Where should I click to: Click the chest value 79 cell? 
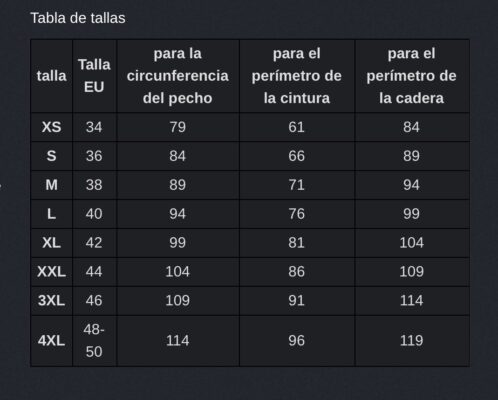178,127
